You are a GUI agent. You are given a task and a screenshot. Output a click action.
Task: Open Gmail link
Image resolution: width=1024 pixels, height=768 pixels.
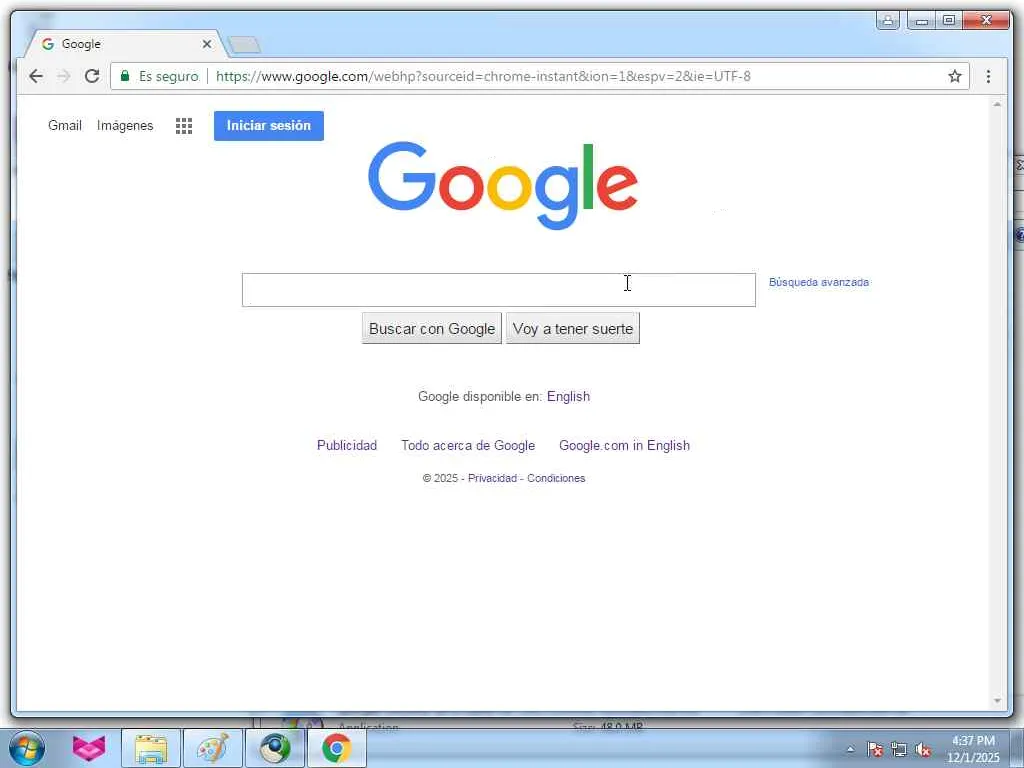tap(65, 125)
